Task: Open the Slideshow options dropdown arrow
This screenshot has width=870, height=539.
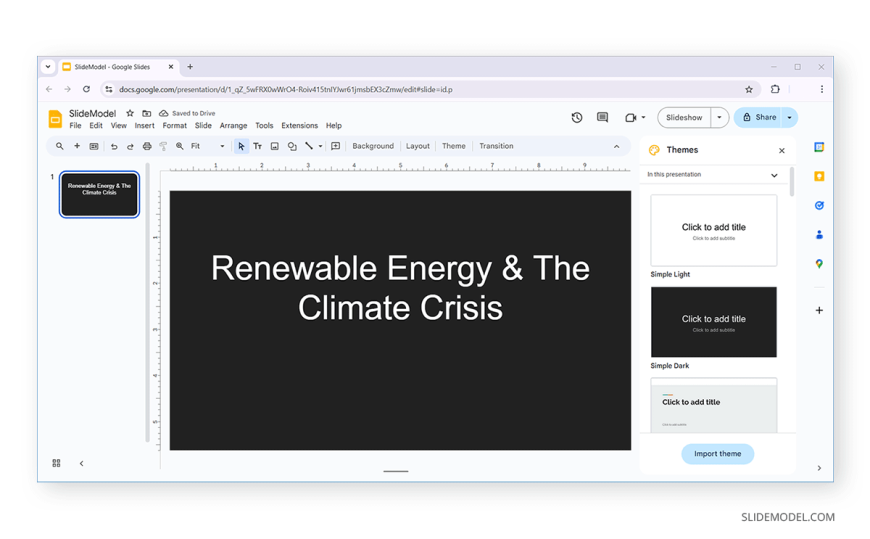Action: pos(719,118)
